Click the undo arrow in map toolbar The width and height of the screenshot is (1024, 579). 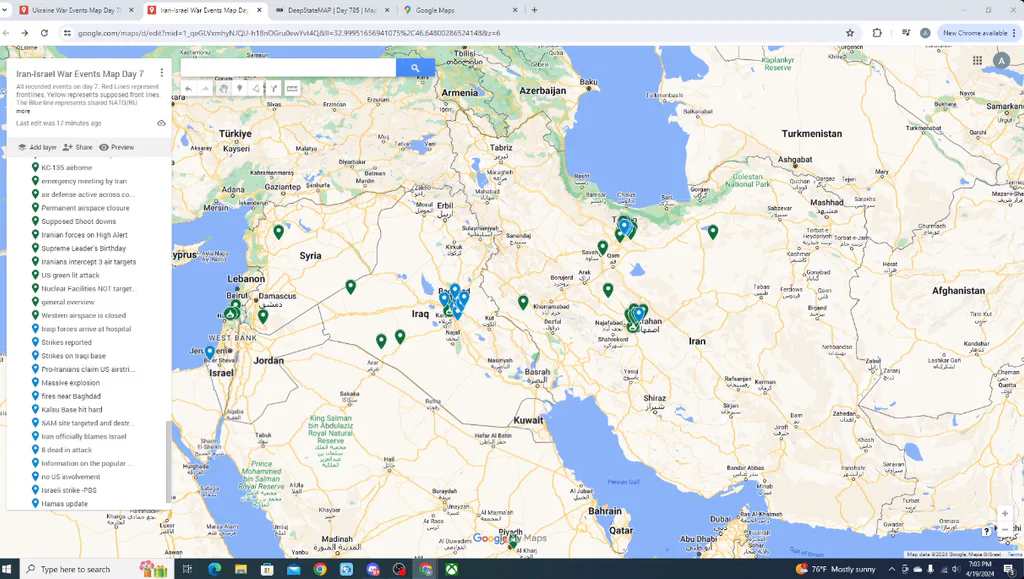coord(188,89)
